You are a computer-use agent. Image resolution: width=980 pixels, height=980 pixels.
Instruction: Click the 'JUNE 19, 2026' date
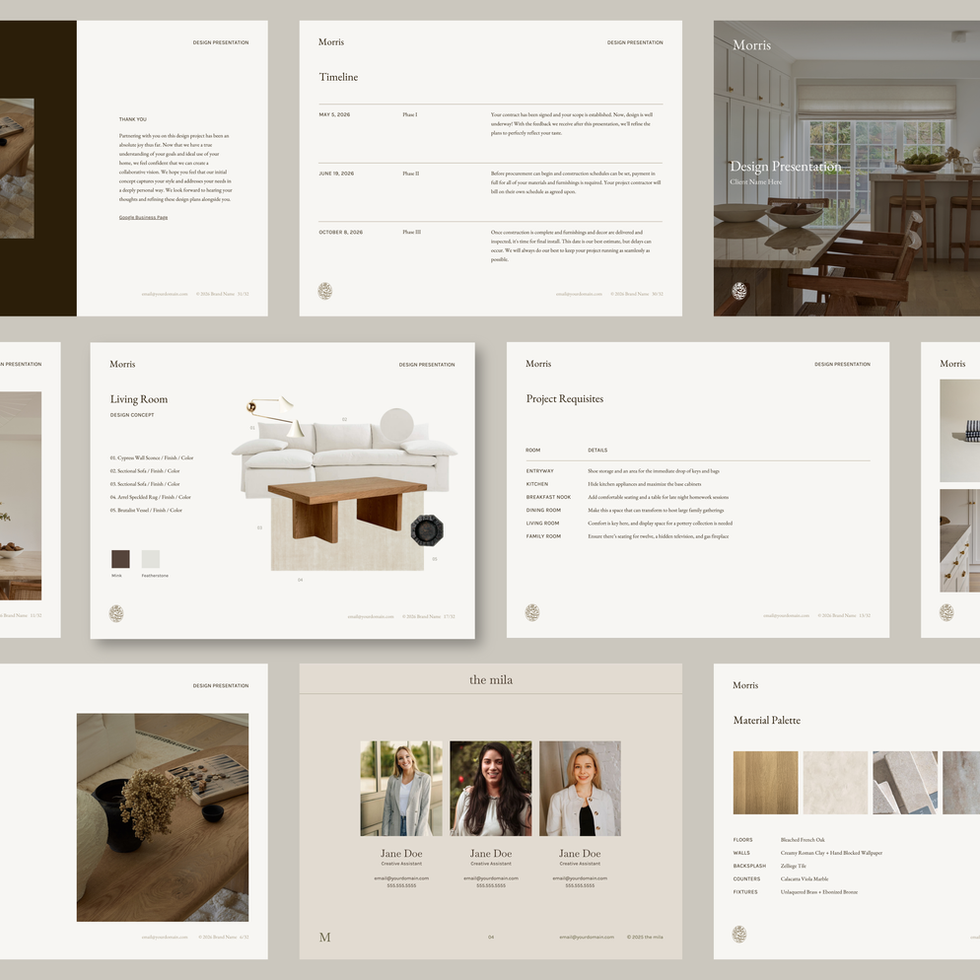tap(336, 174)
